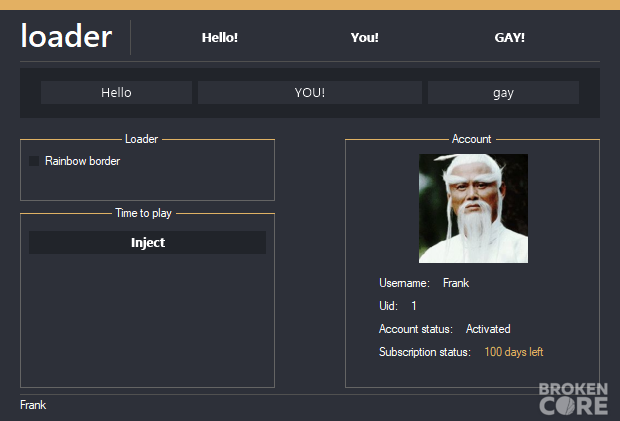
Task: Click the Loader group label
Action: tap(142, 139)
